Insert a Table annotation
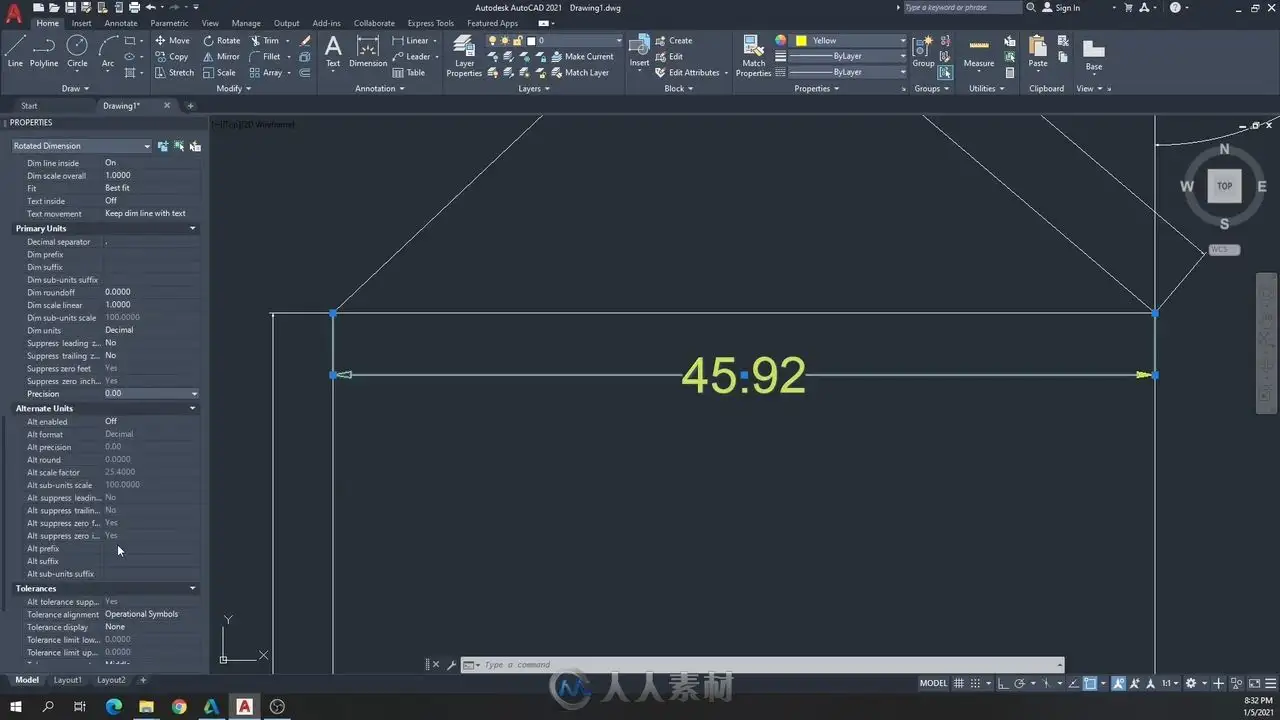 [x=409, y=73]
